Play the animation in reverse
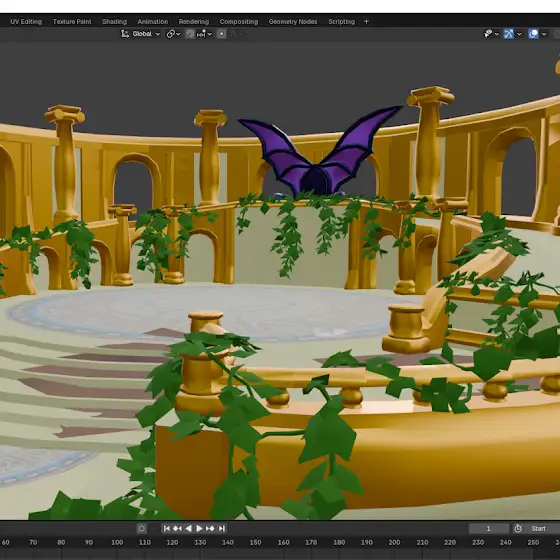The image size is (560, 560). point(188,528)
